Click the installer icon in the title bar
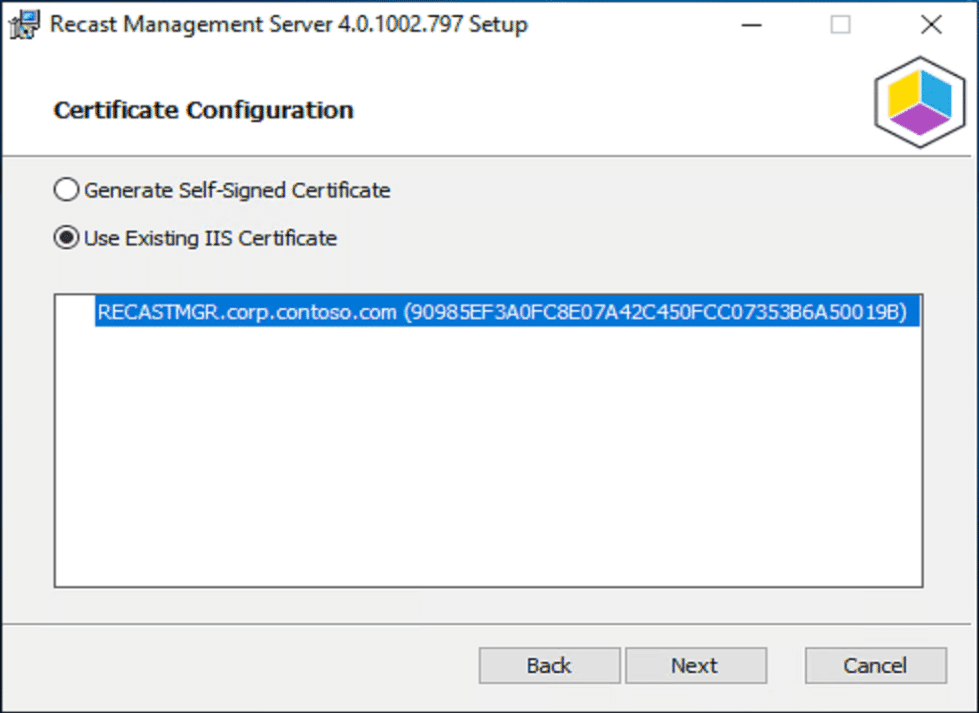 24,25
